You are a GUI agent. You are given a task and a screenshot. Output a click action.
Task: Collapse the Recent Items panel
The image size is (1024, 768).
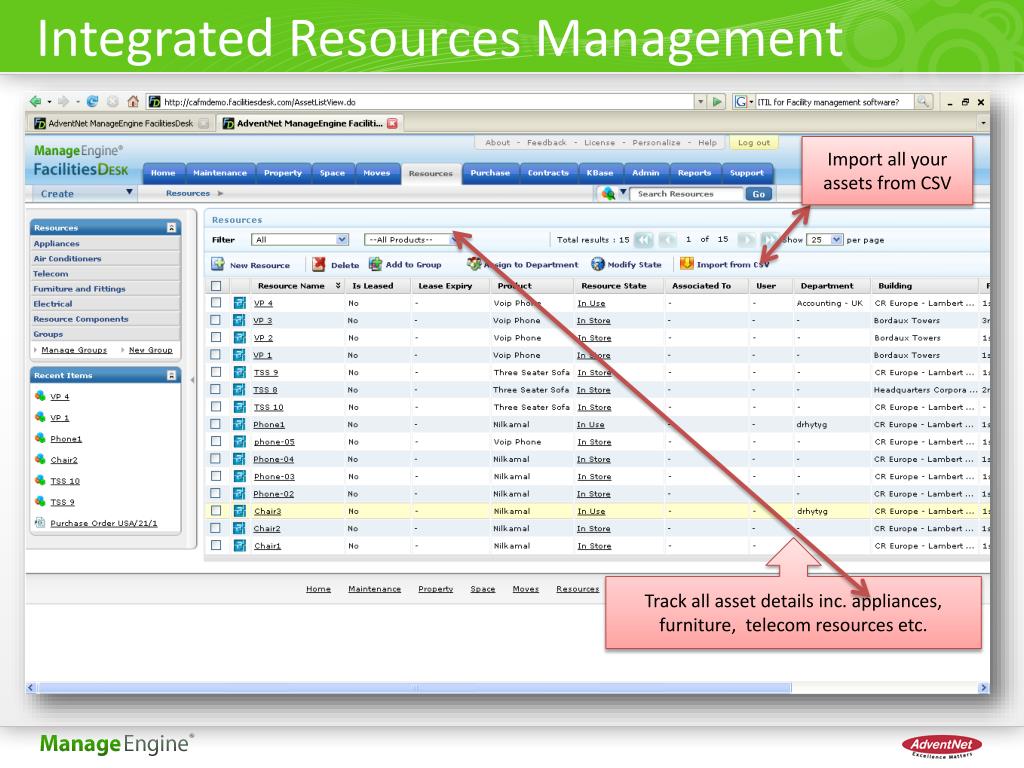(x=171, y=375)
